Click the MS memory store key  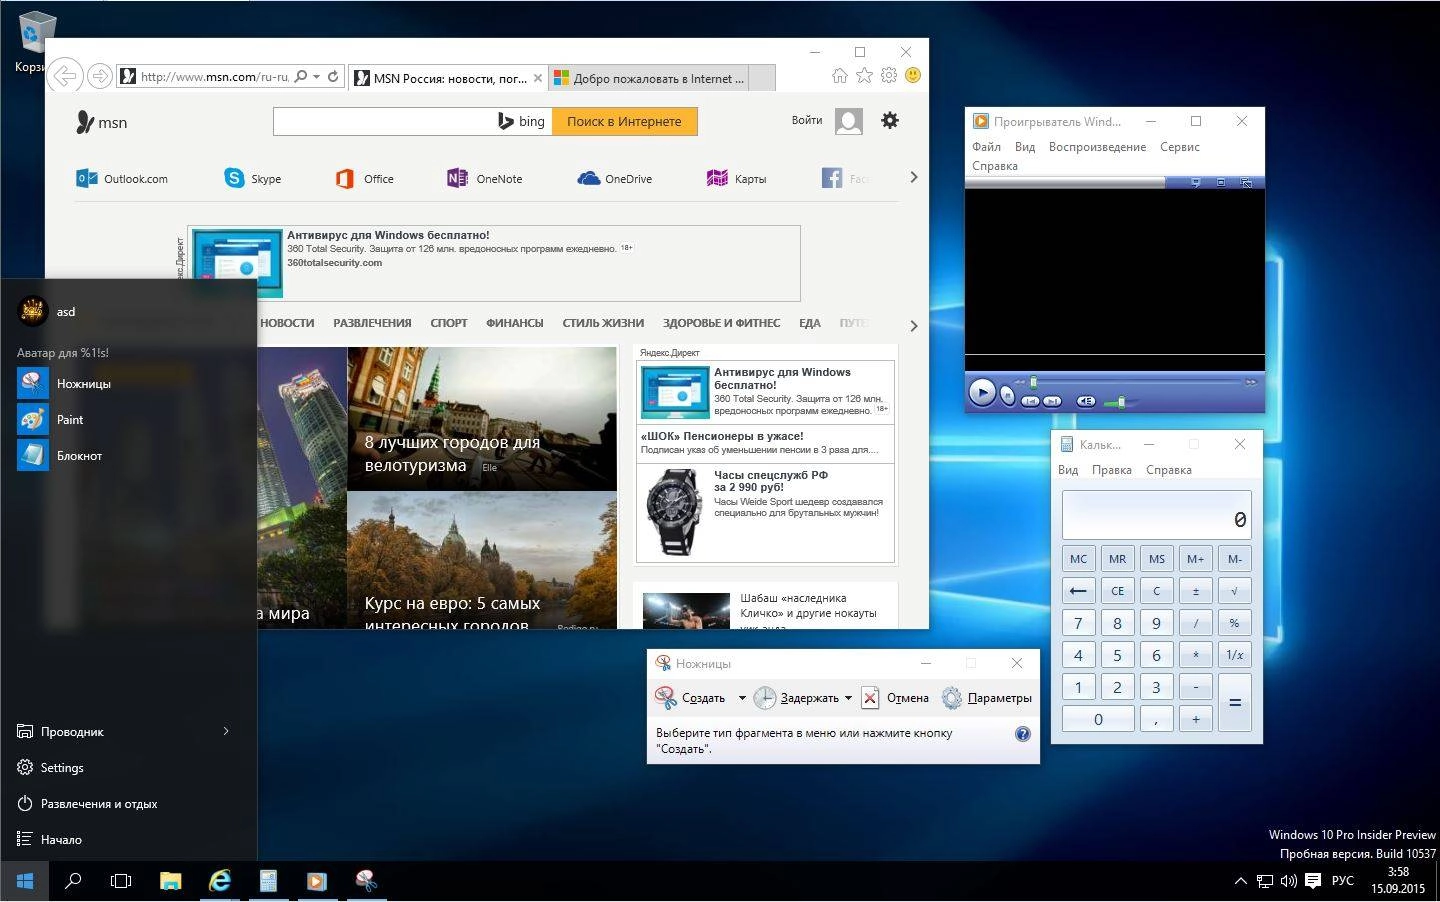(1156, 559)
